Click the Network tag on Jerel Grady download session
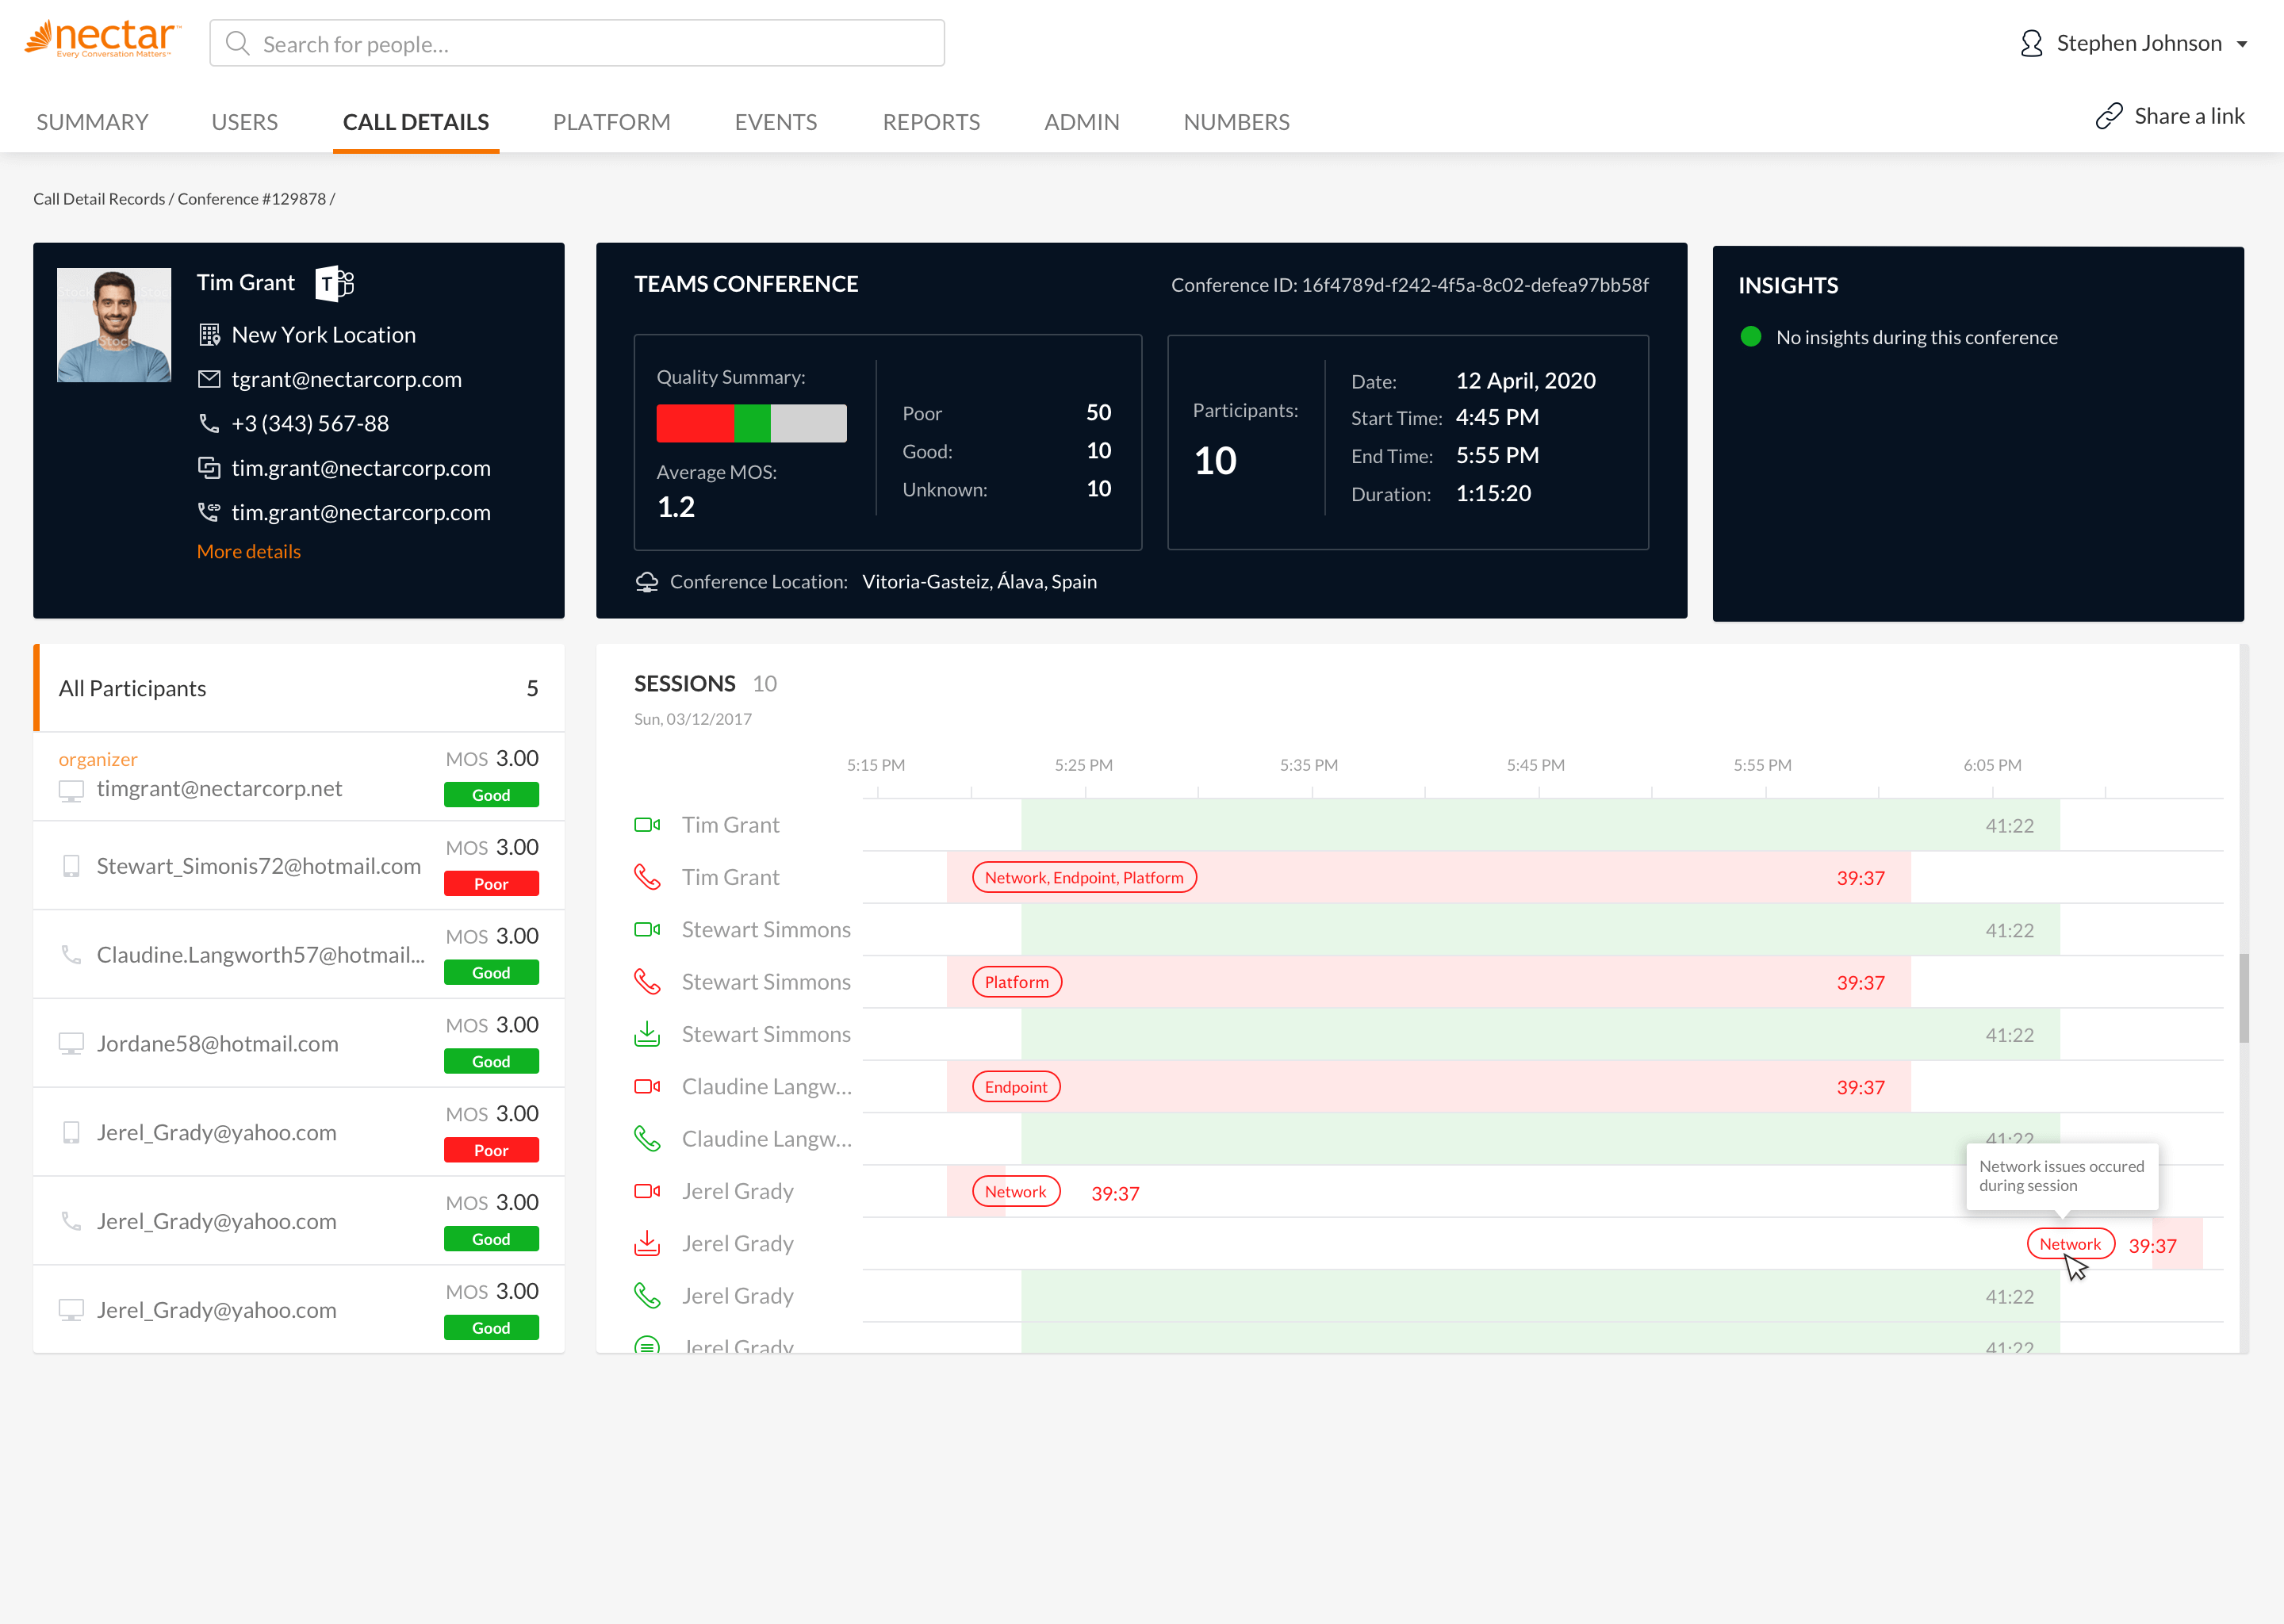This screenshot has height=1624, width=2284. tap(2070, 1244)
